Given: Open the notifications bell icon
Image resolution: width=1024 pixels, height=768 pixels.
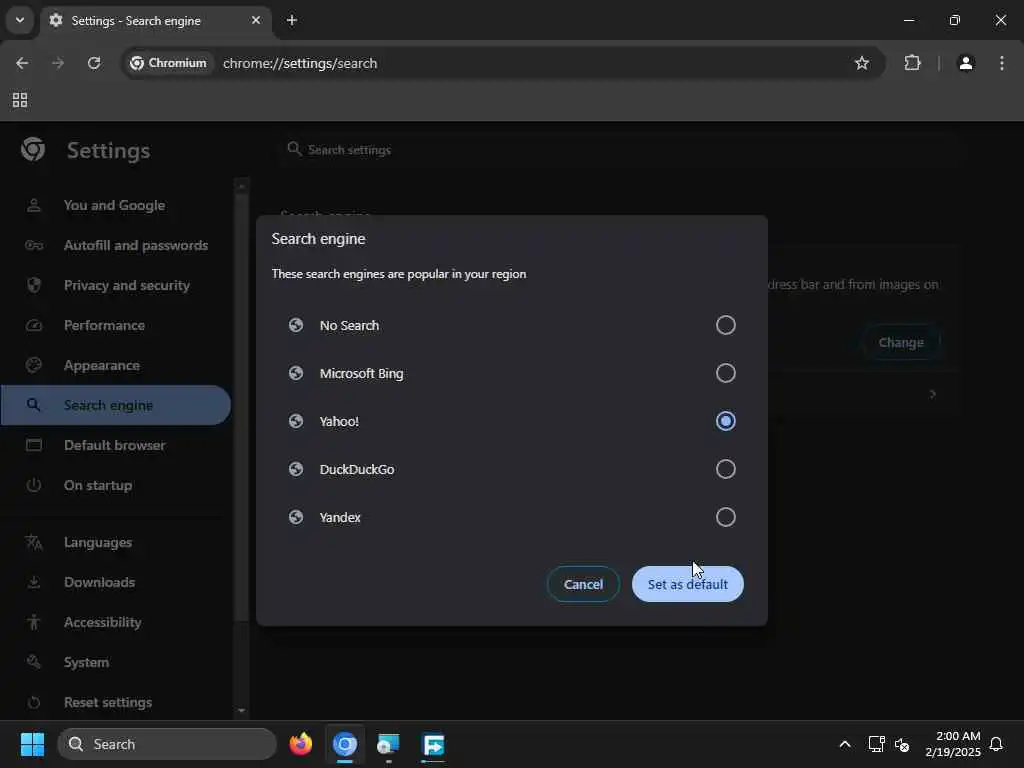Looking at the screenshot, I should point(996,744).
